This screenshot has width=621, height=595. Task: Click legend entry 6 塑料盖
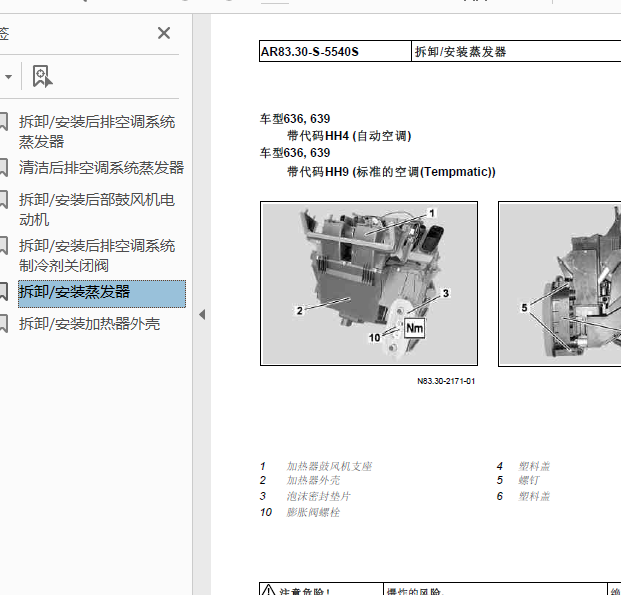point(524,496)
